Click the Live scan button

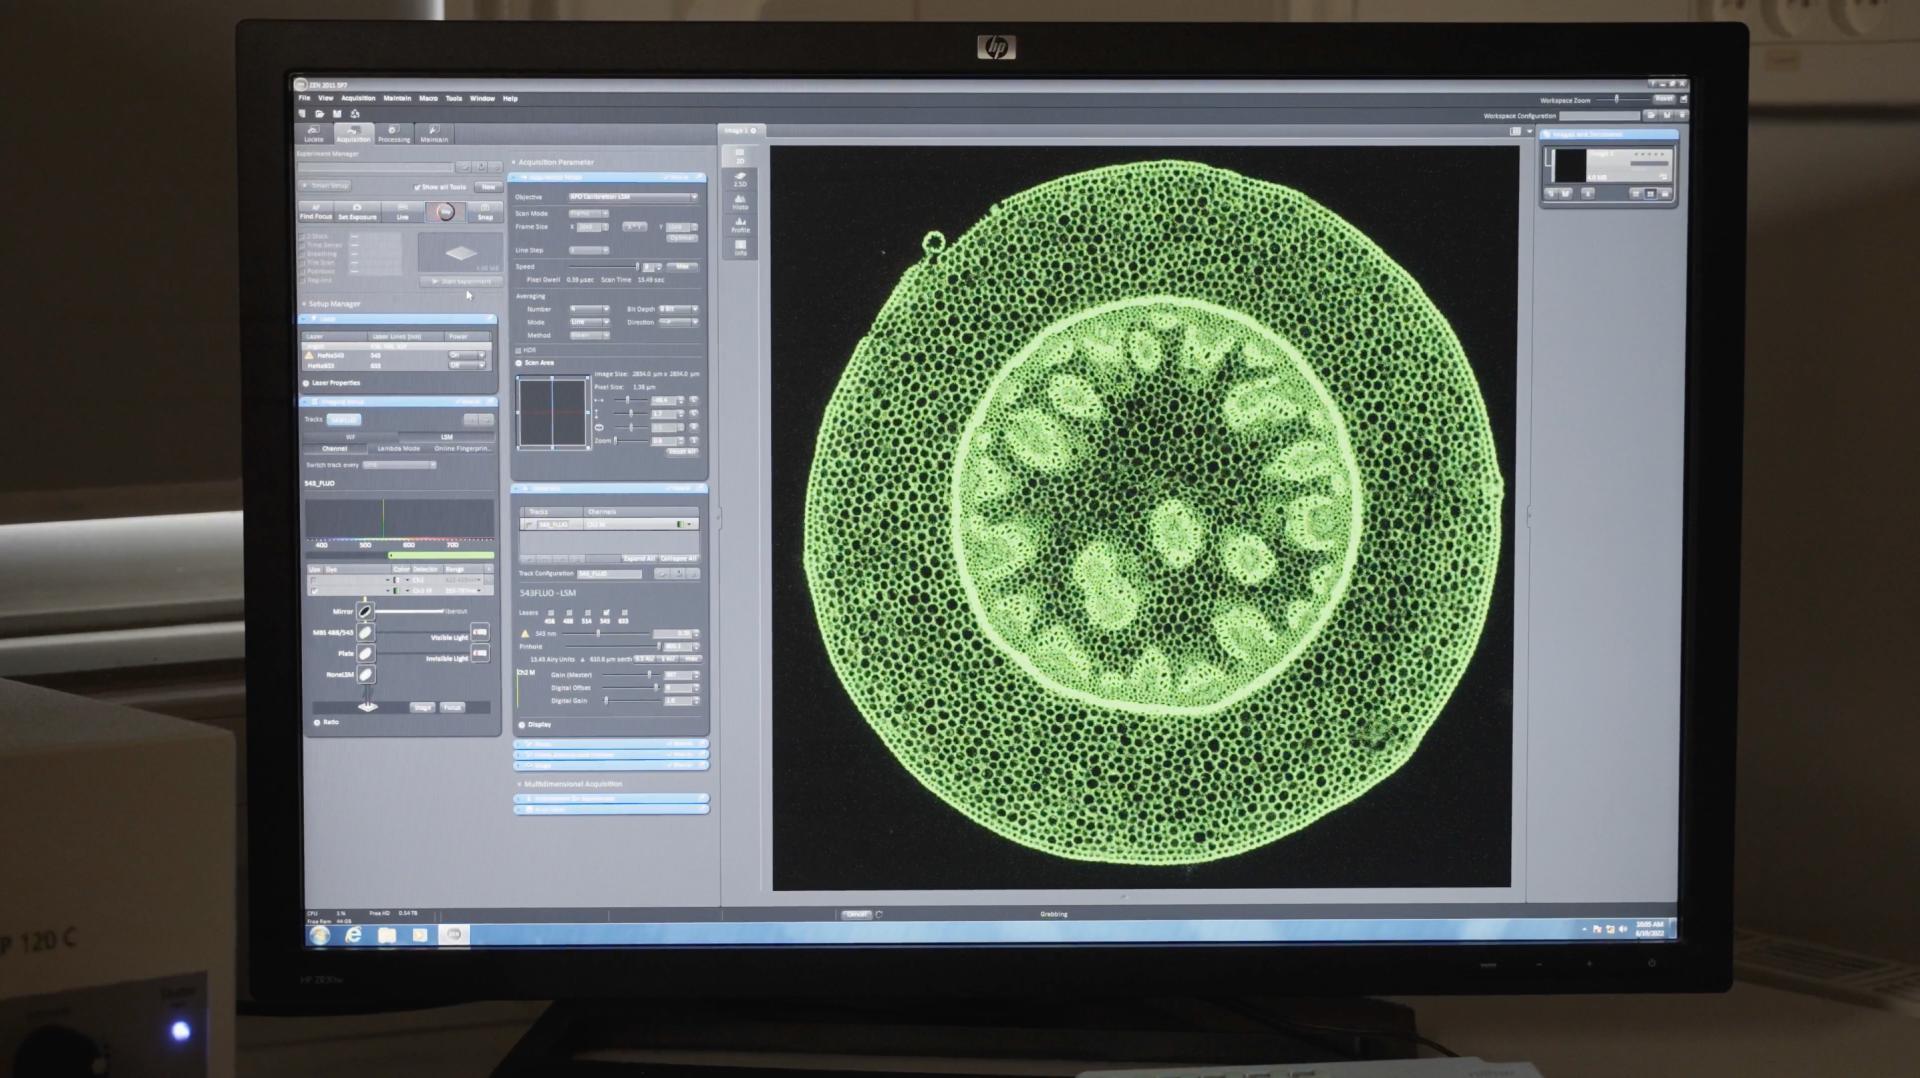(x=402, y=212)
